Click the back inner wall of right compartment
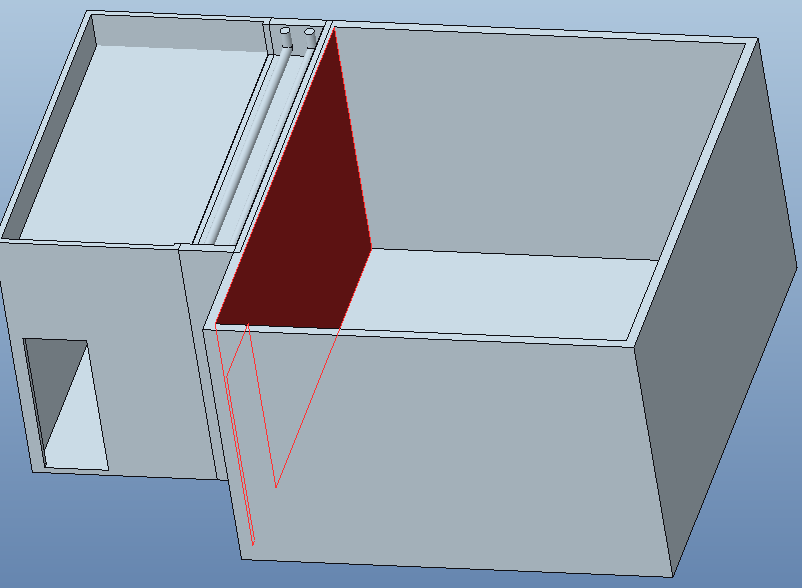 520,140
